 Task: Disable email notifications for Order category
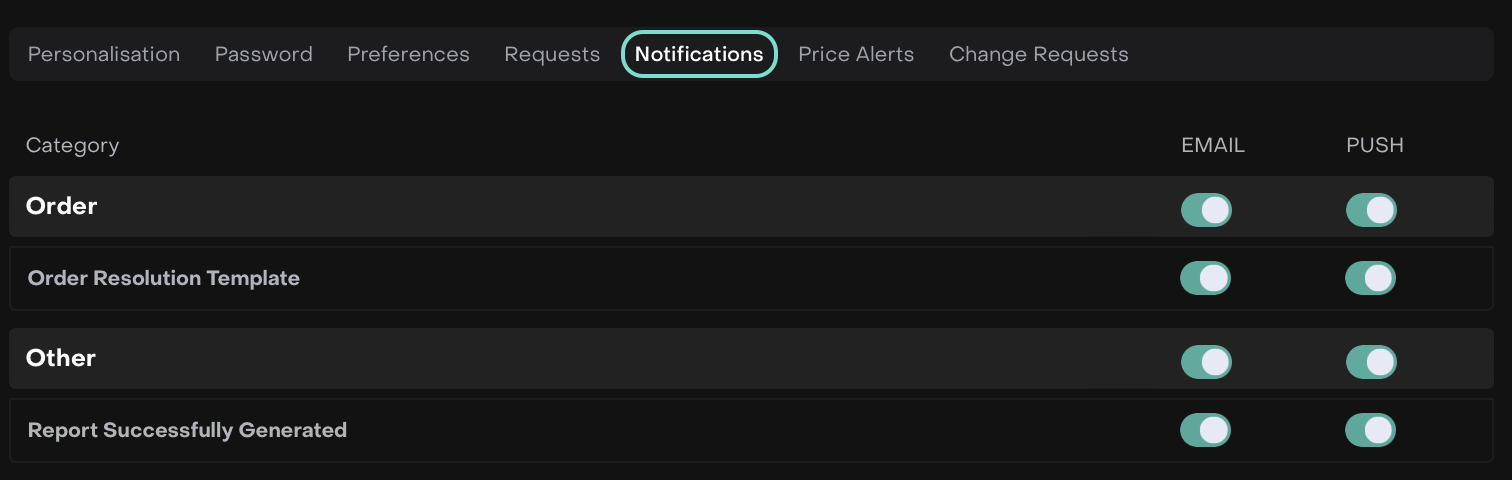point(1206,210)
